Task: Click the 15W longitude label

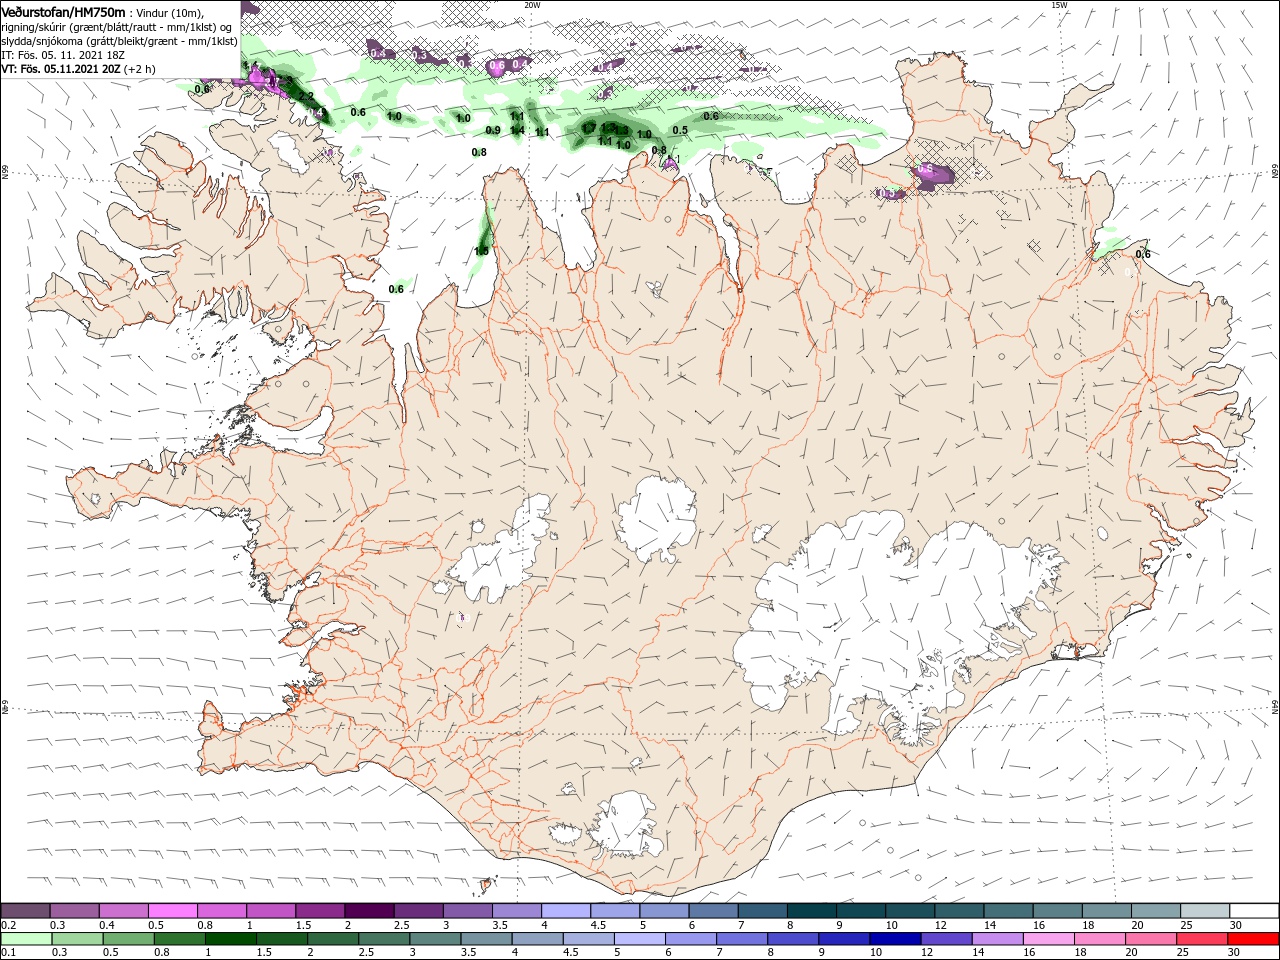Action: click(x=1059, y=5)
